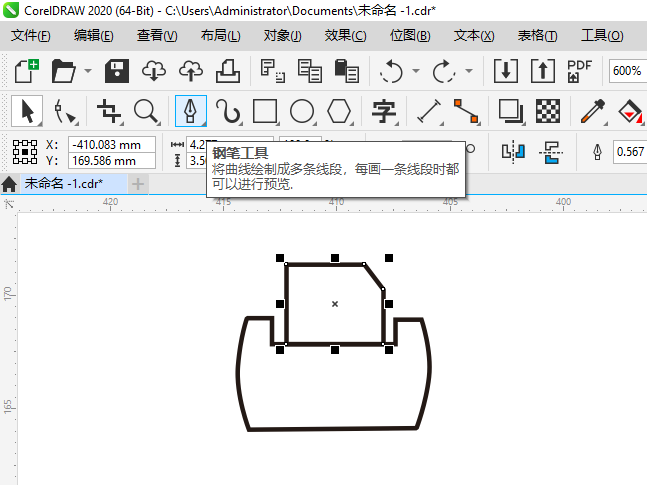Click the 600% zoom level box

pos(627,71)
